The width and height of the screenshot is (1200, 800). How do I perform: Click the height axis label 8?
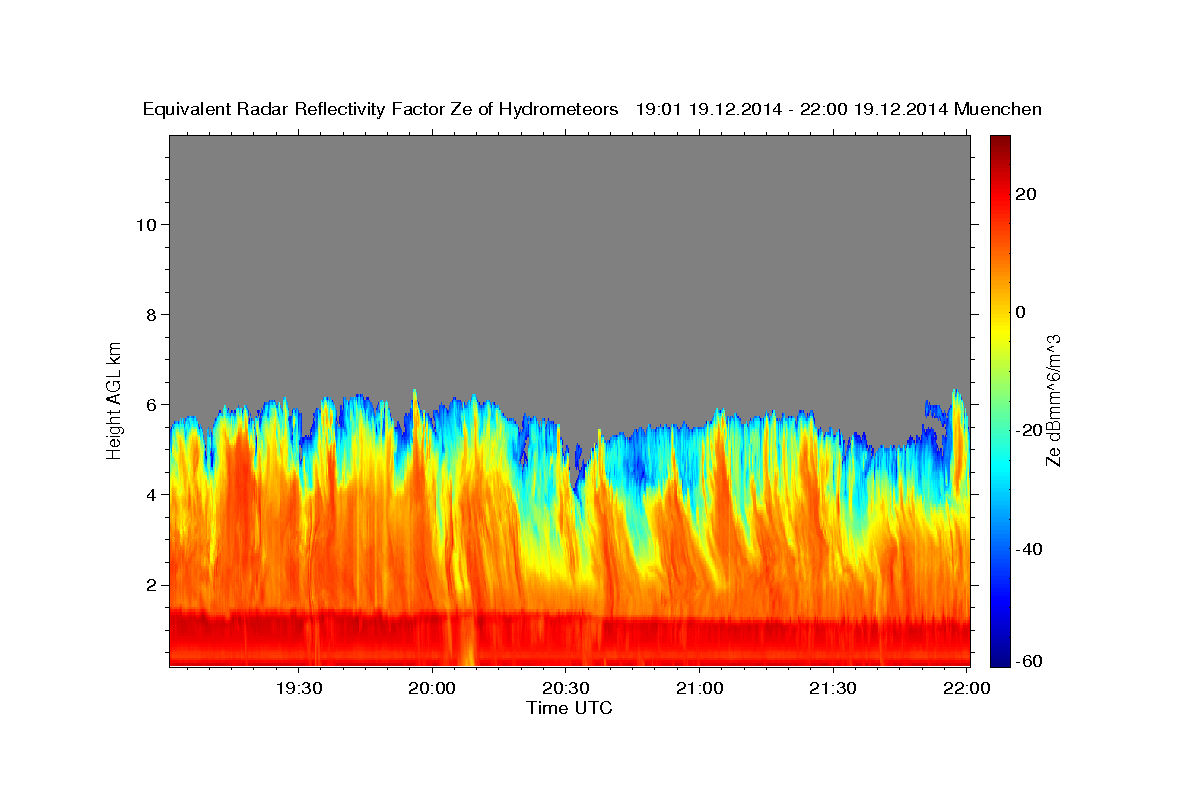click(151, 314)
